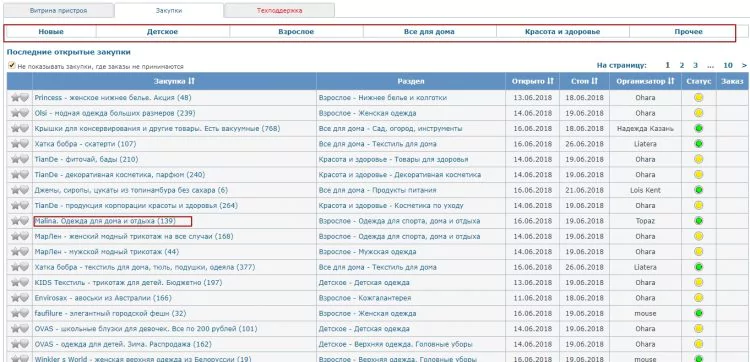Sort by the Стоп date column

[584, 81]
